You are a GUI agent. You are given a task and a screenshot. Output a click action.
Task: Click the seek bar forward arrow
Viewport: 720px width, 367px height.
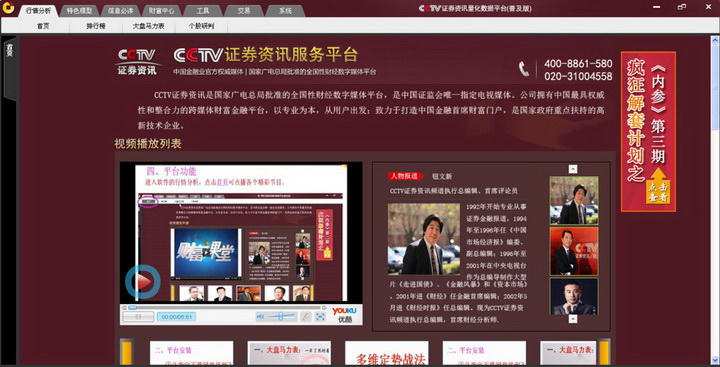tap(325, 307)
